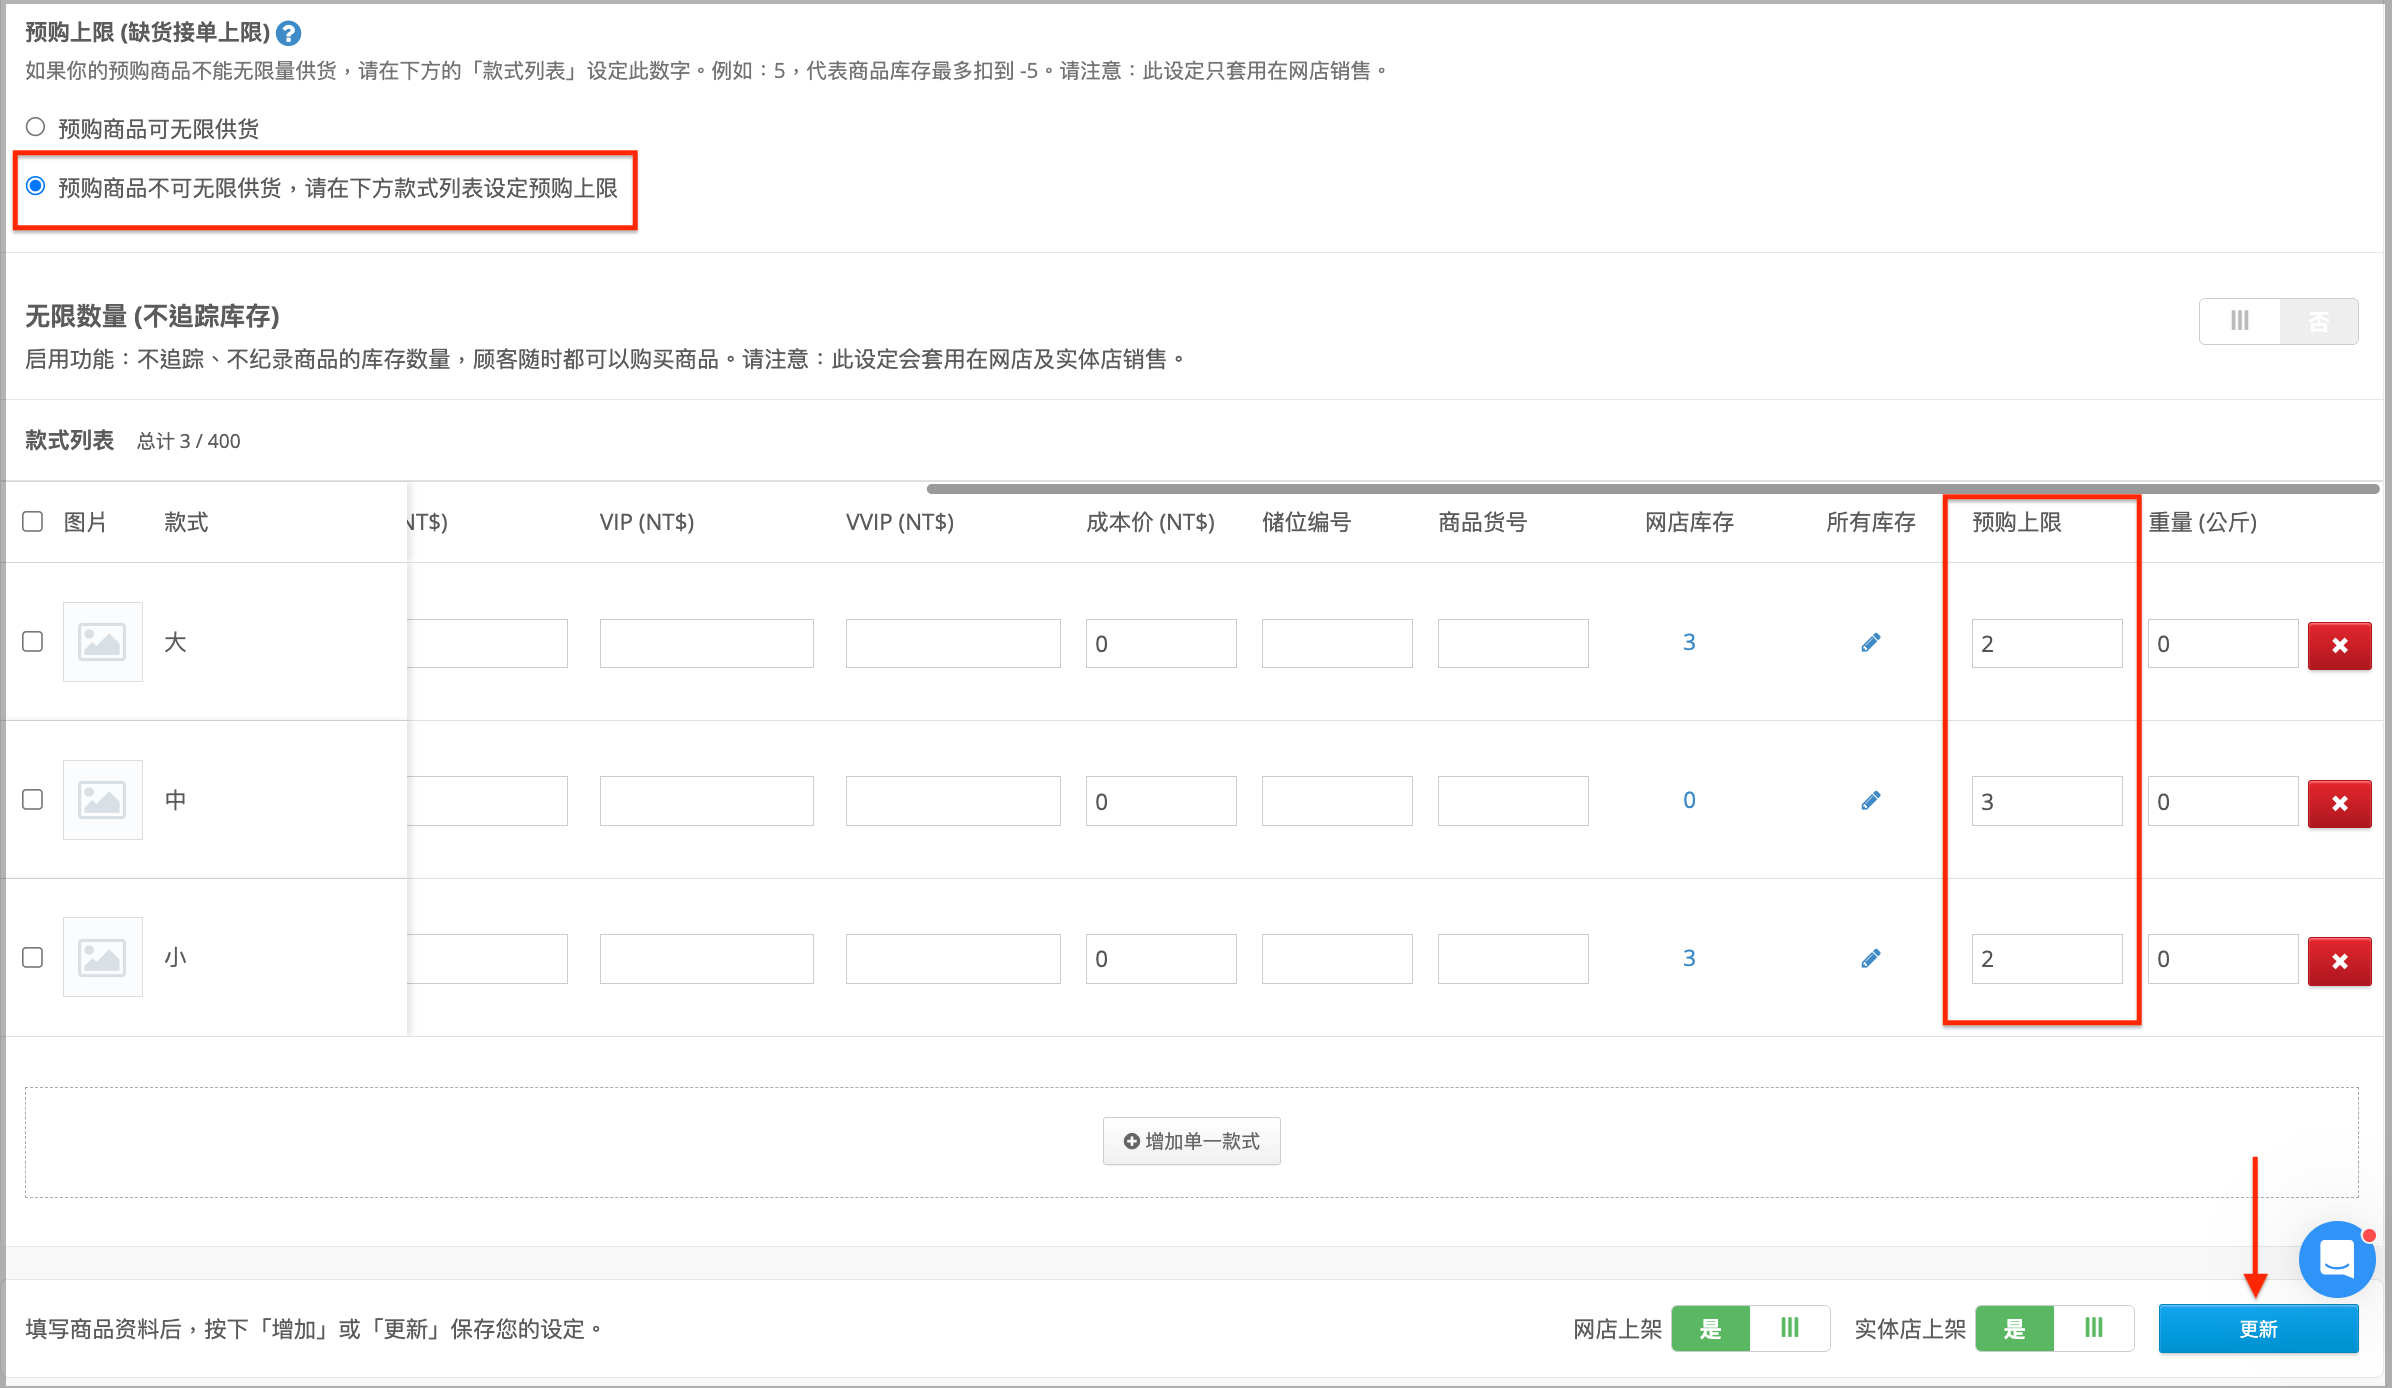Image resolution: width=2392 pixels, height=1388 pixels.
Task: Toggle the 实体店上架 switch
Action: [x=2054, y=1329]
